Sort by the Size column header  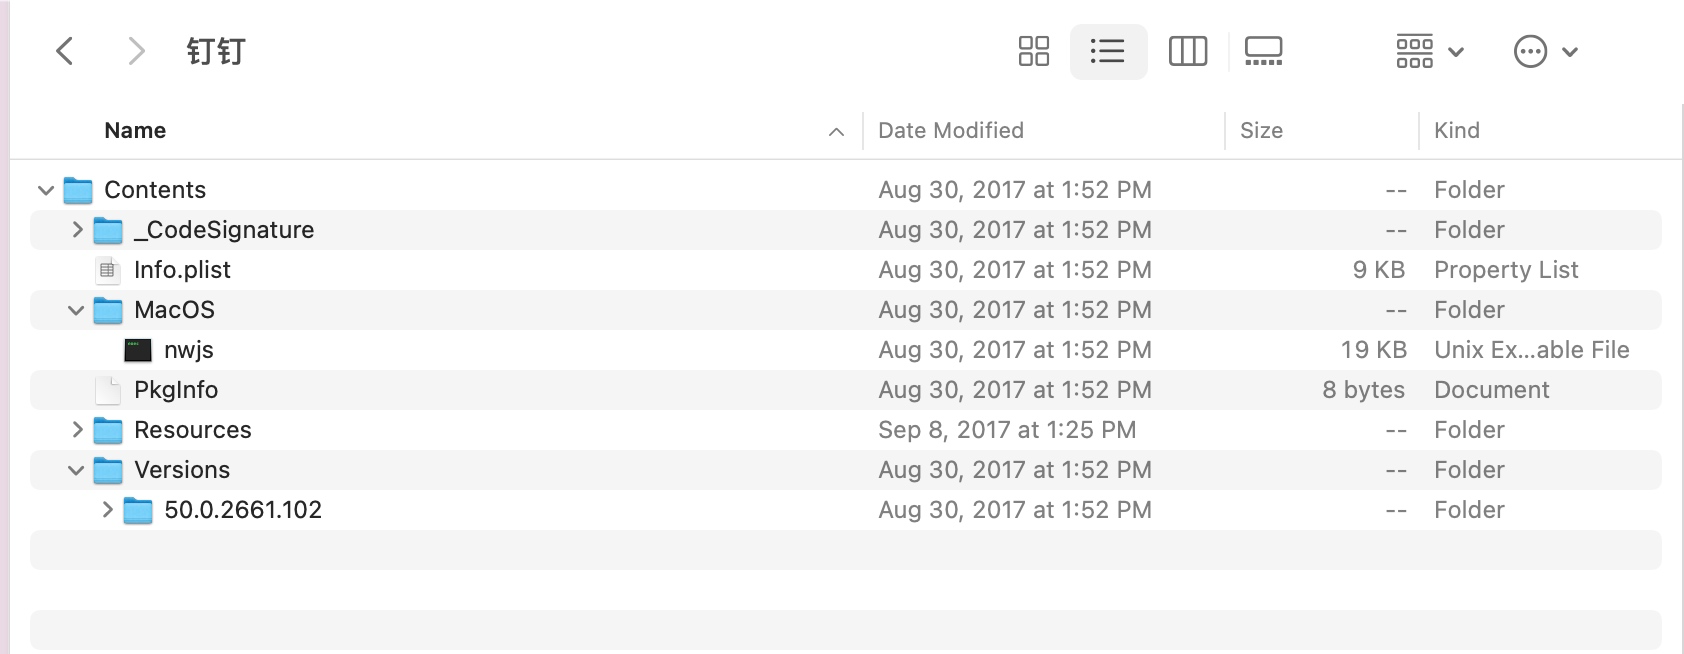[x=1261, y=130]
